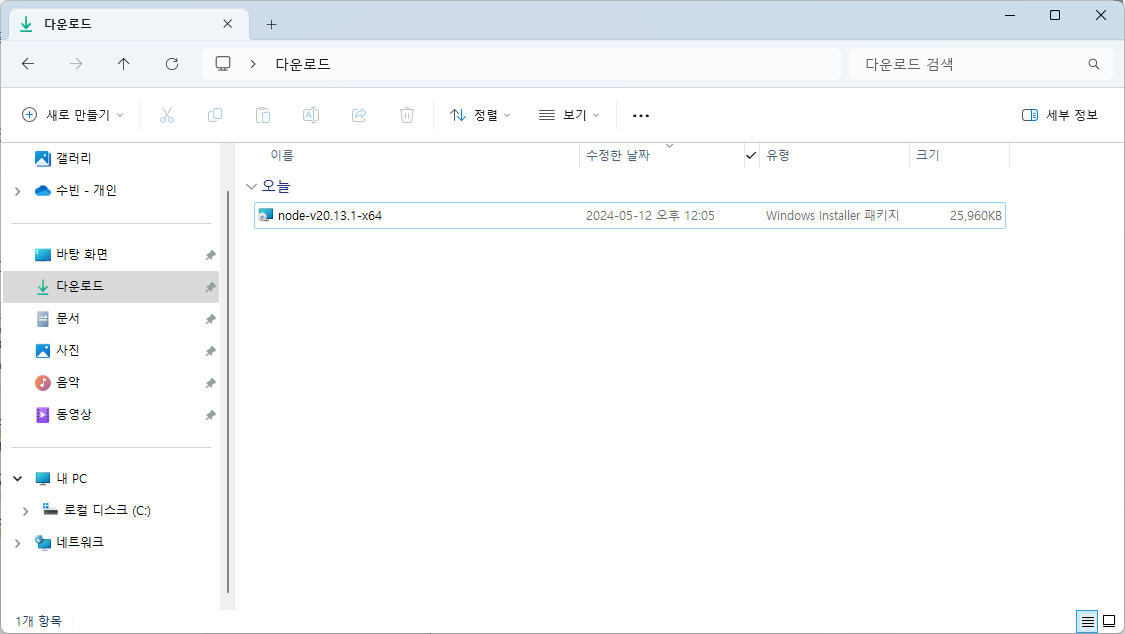Screen dimensions: 1125x634
Task: Toggle the select-all checkbox in header
Action: click(x=751, y=155)
